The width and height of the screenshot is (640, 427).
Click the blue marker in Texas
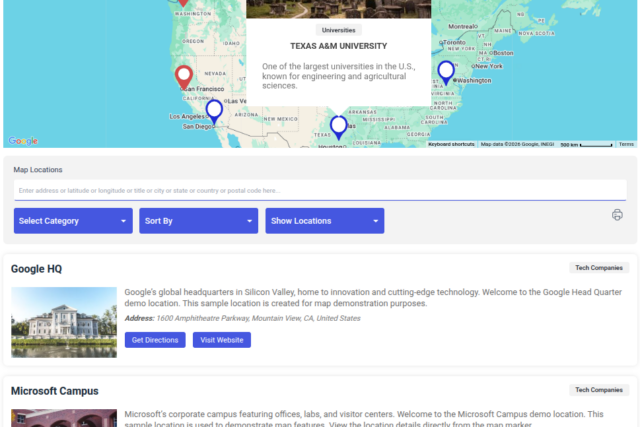click(338, 127)
